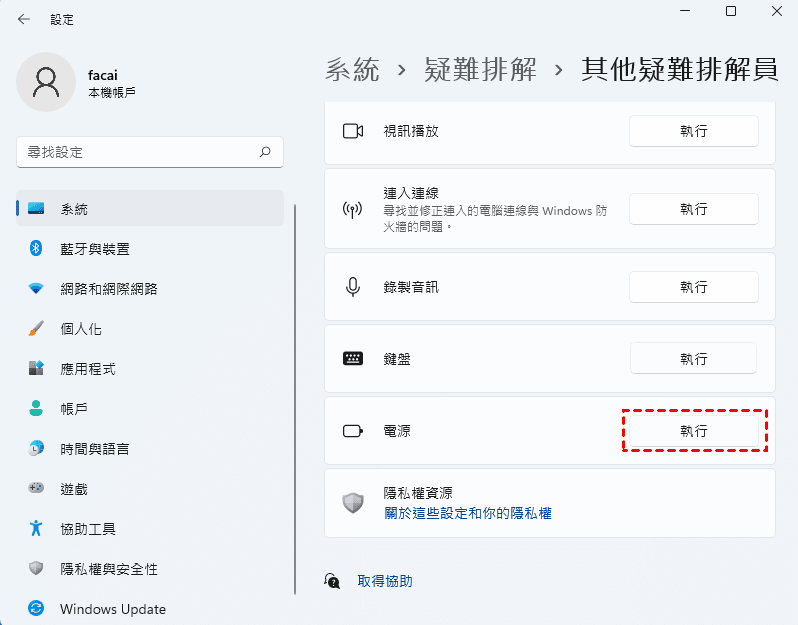
Task: Open 協助工具 accessibility icon
Action: 37,528
